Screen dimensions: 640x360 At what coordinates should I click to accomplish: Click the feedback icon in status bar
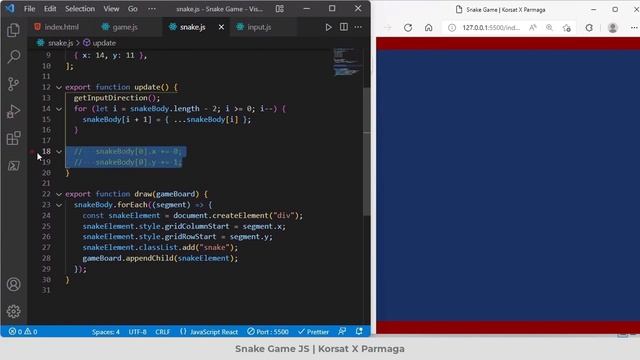(x=342, y=331)
